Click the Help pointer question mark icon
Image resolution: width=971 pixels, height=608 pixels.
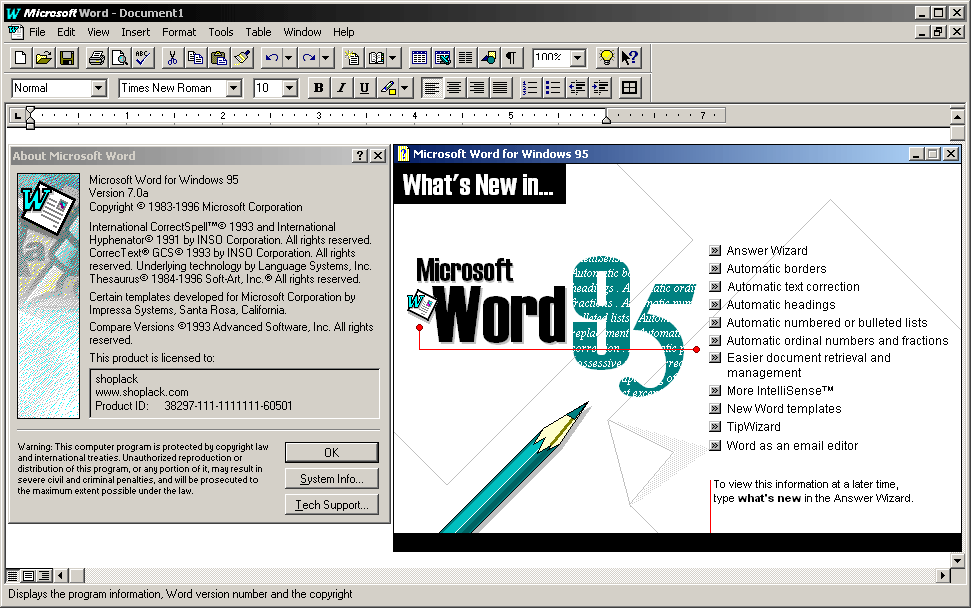pyautogui.click(x=630, y=58)
